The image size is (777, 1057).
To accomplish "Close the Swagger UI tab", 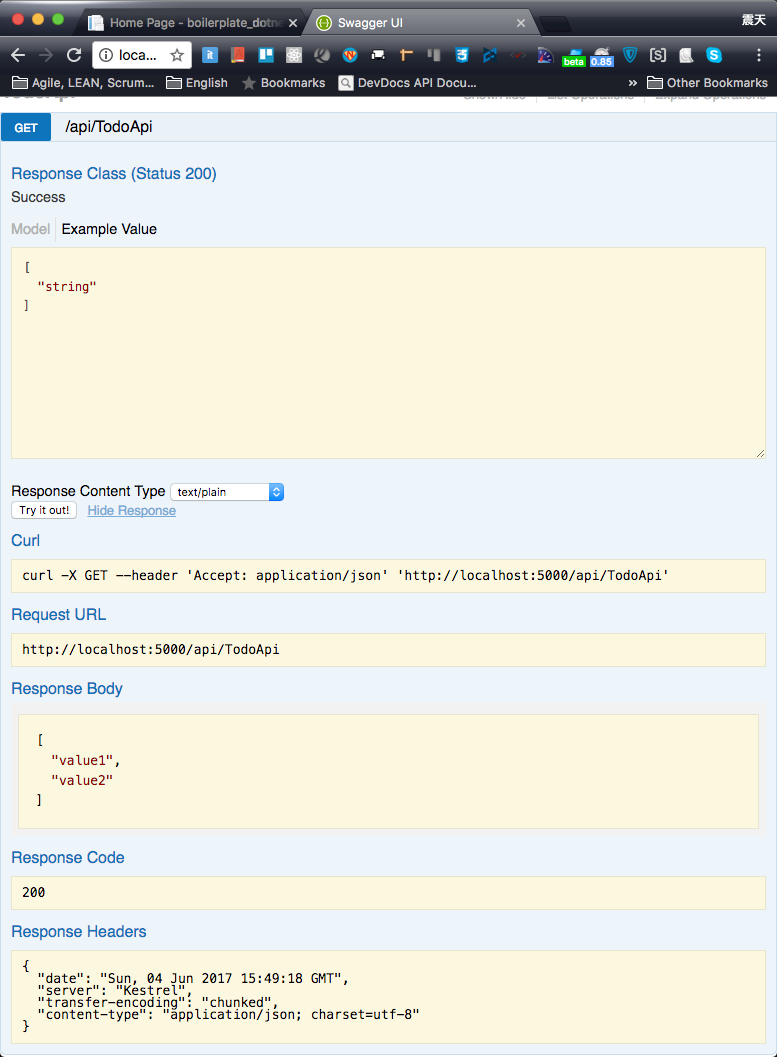I will coord(521,22).
